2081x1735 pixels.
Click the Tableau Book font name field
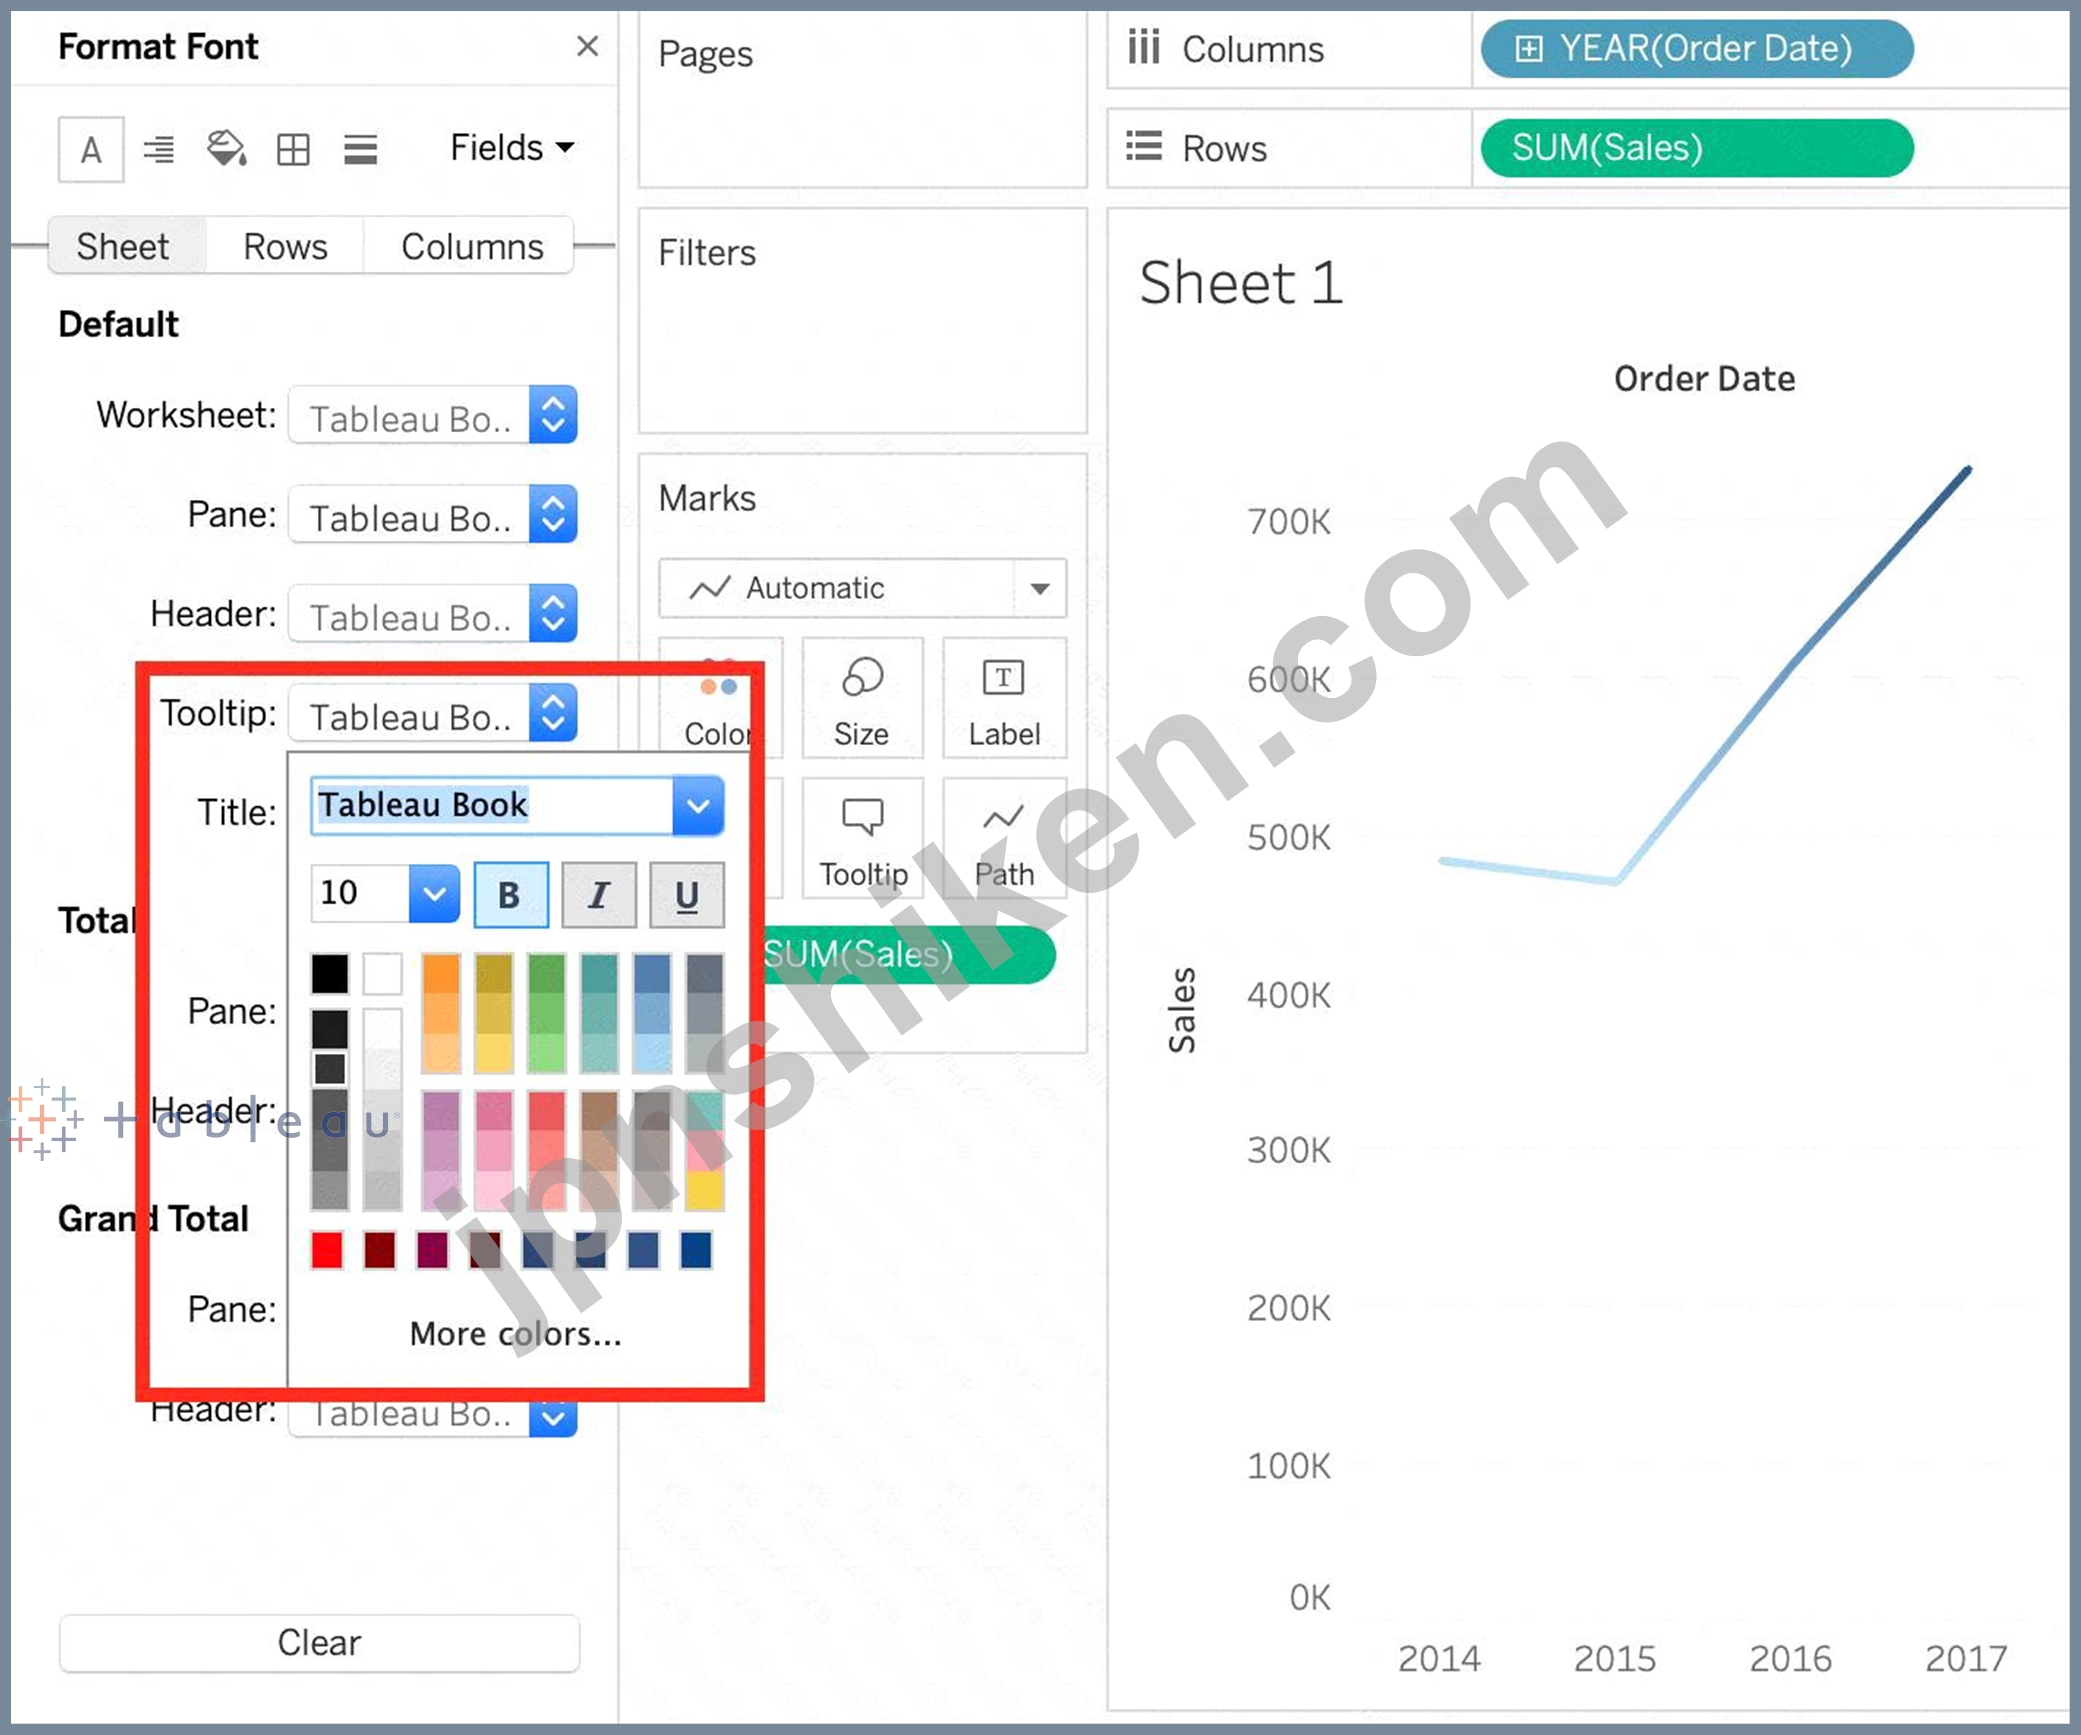pos(492,806)
